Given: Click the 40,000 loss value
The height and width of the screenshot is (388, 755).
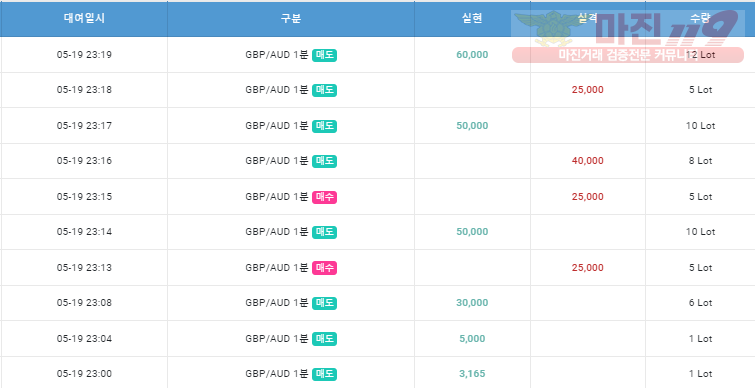Looking at the screenshot, I should point(587,161).
